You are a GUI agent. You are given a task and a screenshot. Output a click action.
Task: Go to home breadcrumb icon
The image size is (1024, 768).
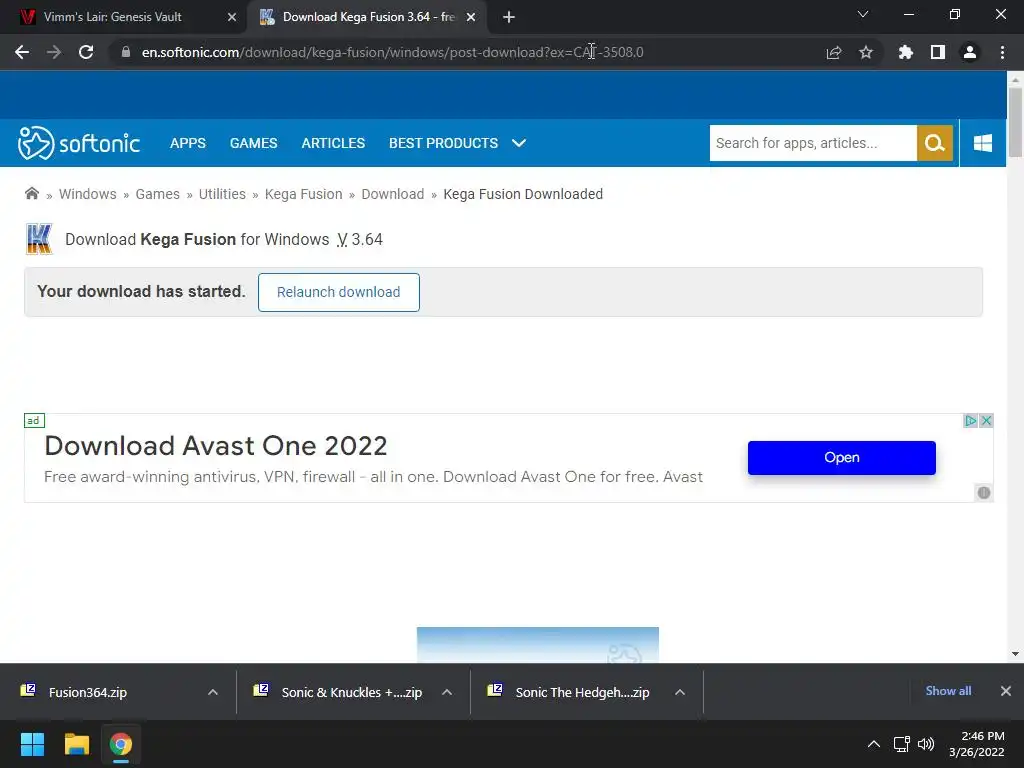(31, 193)
